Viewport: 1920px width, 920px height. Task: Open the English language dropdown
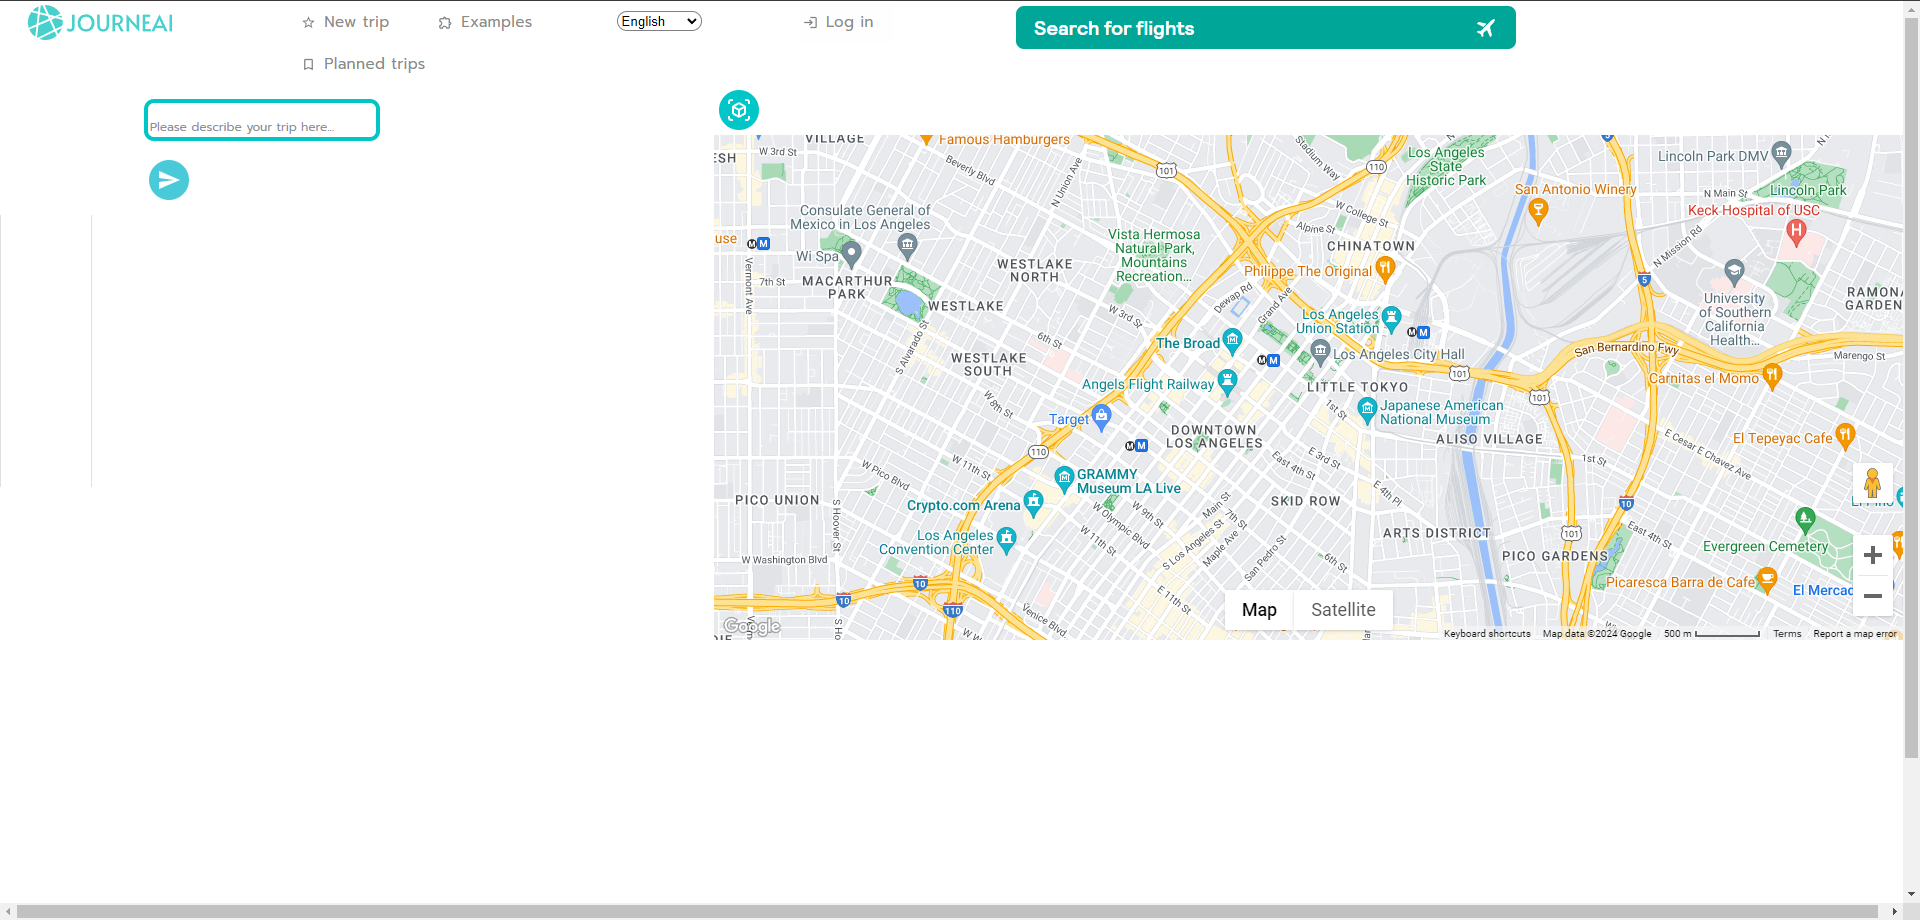coord(659,21)
